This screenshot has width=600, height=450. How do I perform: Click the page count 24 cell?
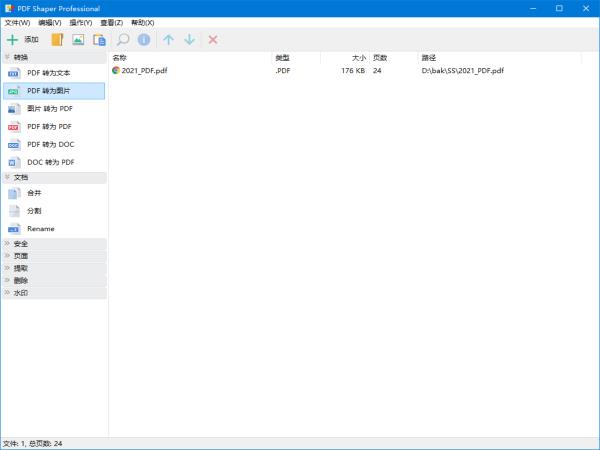coord(377,70)
